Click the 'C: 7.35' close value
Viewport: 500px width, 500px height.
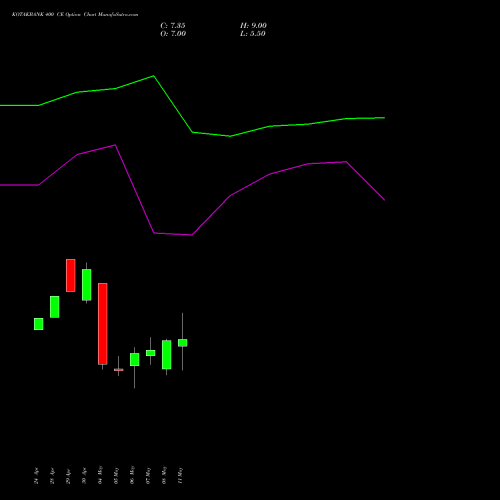(x=173, y=26)
